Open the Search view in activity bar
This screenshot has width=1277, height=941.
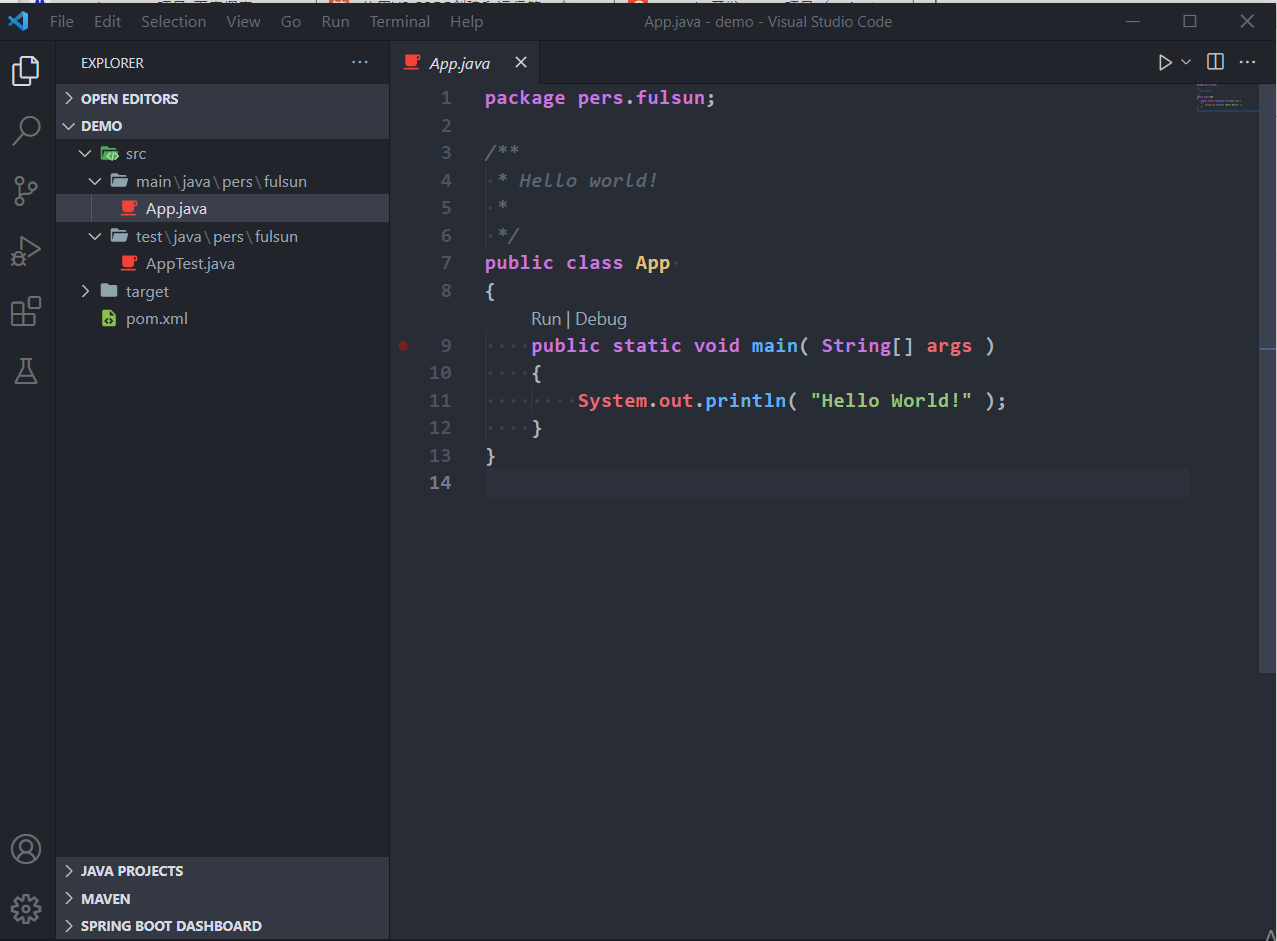pyautogui.click(x=26, y=129)
